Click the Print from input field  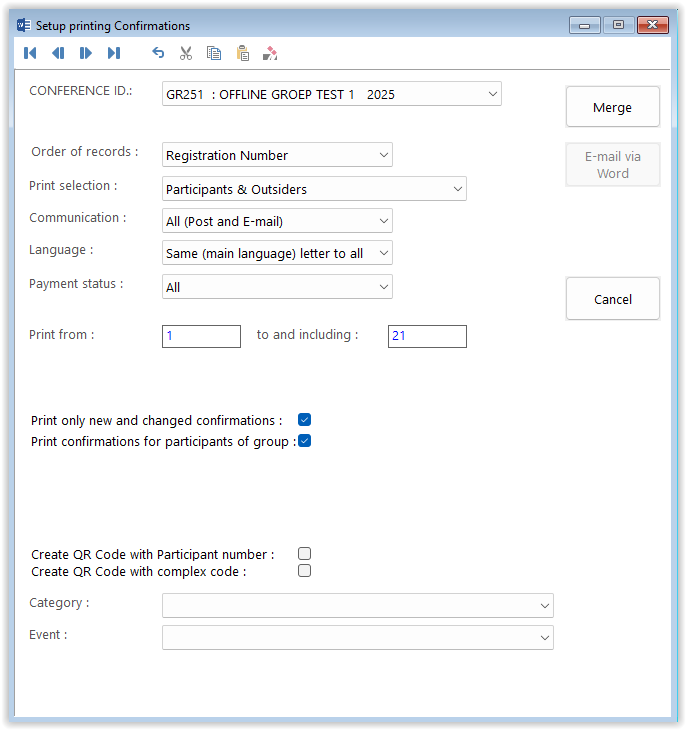[x=202, y=336]
